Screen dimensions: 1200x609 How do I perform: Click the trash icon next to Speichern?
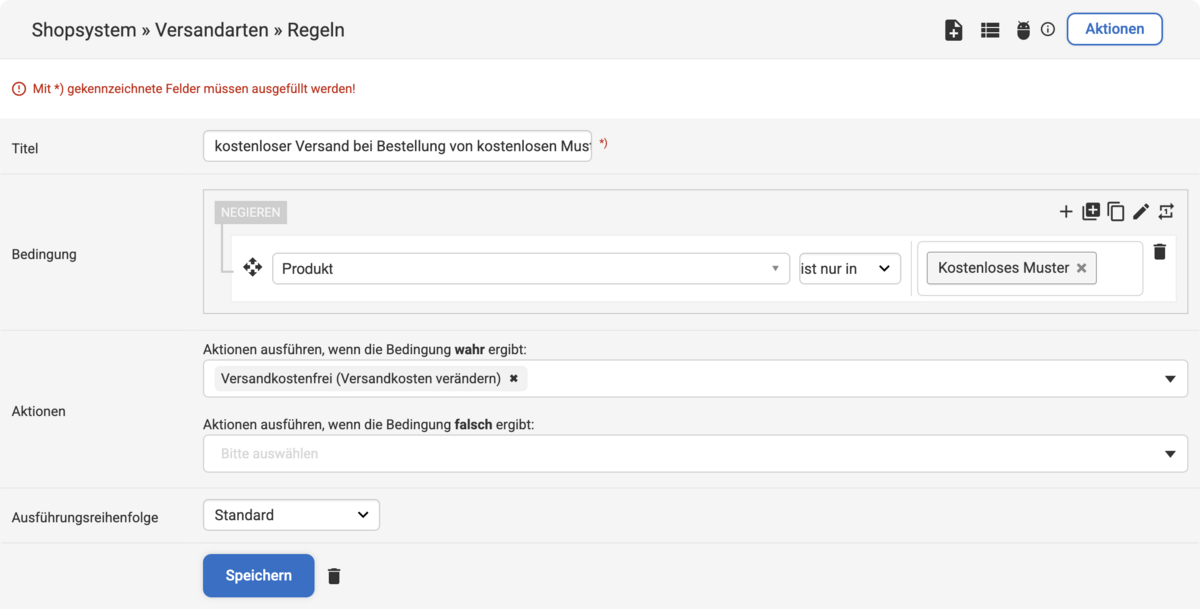tap(334, 576)
